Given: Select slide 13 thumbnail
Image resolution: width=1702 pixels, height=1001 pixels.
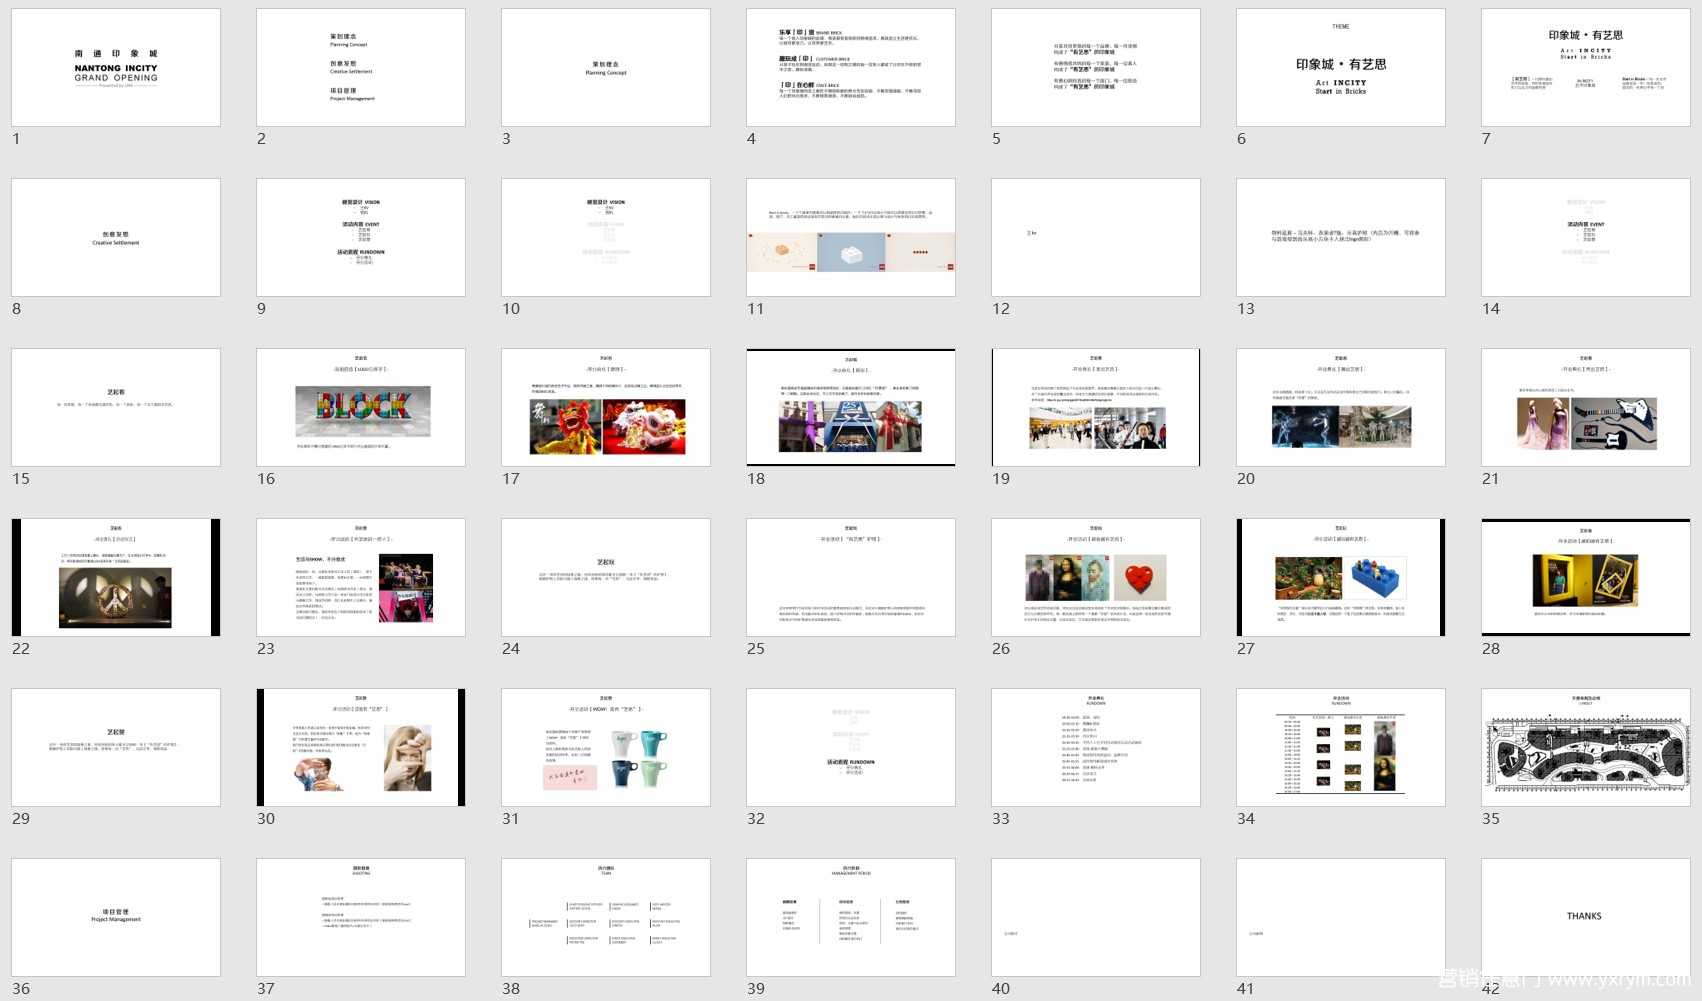Looking at the screenshot, I should (1341, 238).
